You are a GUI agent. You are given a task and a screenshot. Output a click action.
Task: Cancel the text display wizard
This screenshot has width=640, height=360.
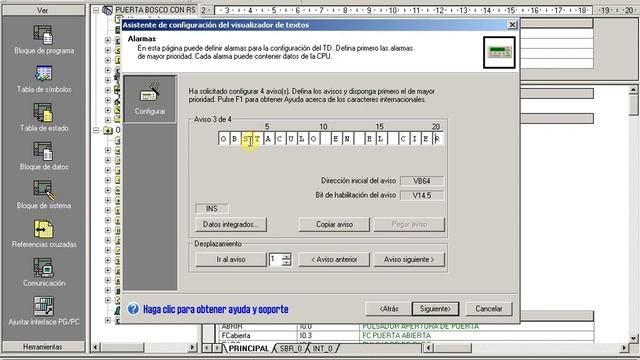tap(489, 309)
